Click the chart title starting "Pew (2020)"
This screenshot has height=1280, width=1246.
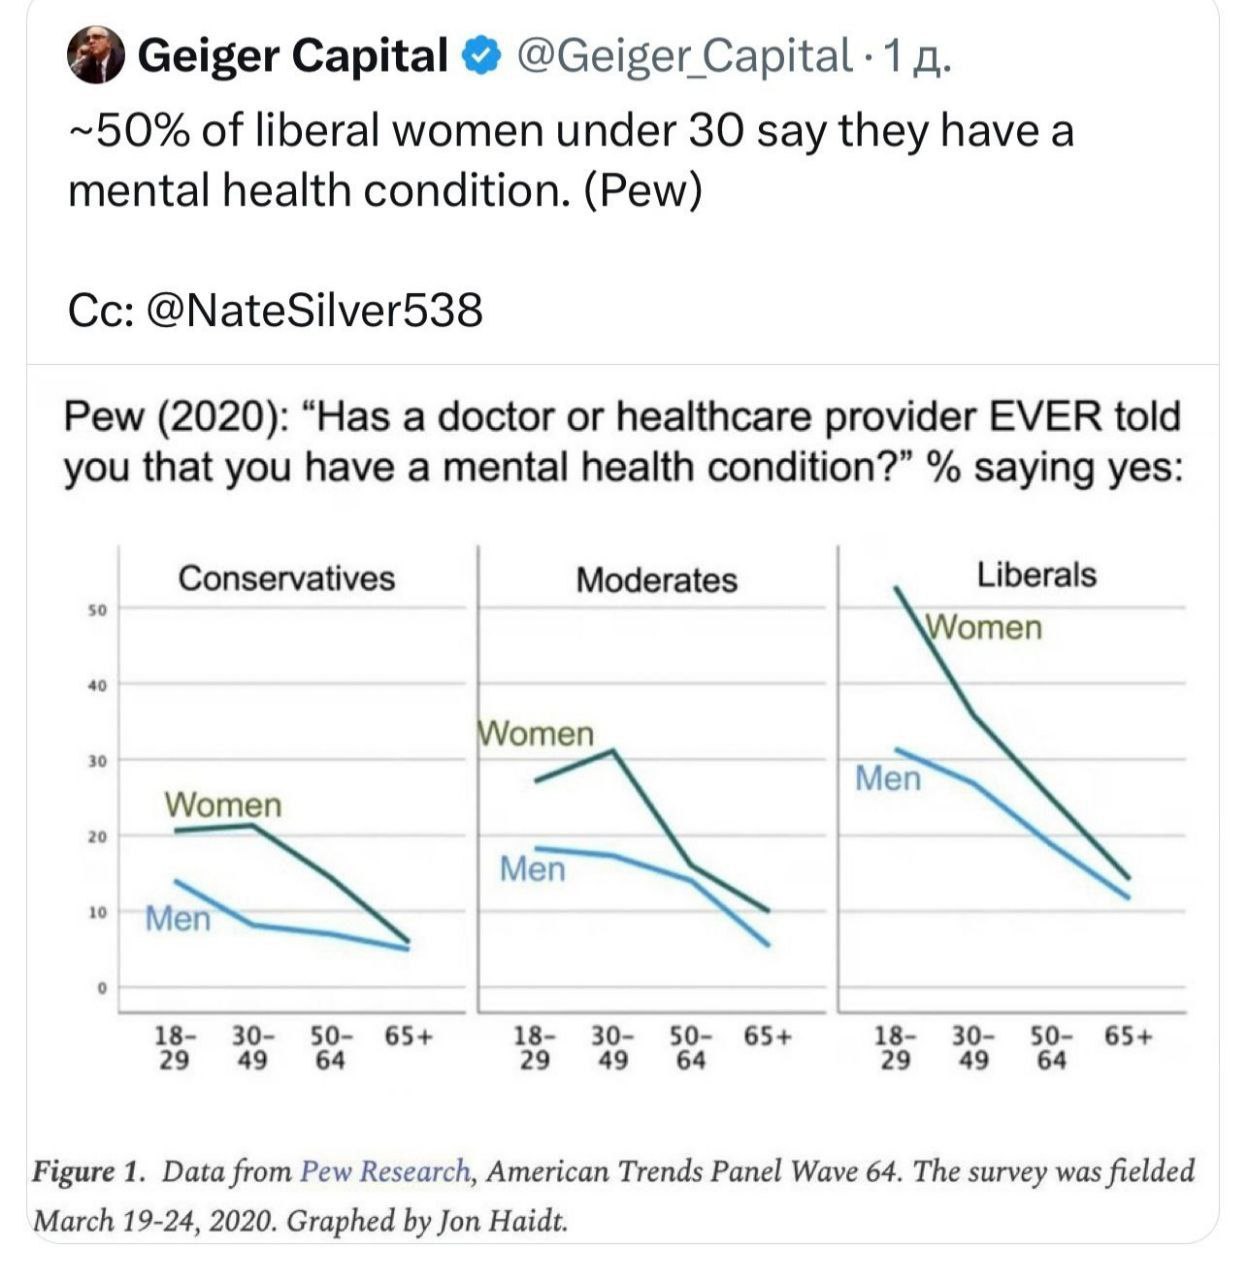click(622, 441)
